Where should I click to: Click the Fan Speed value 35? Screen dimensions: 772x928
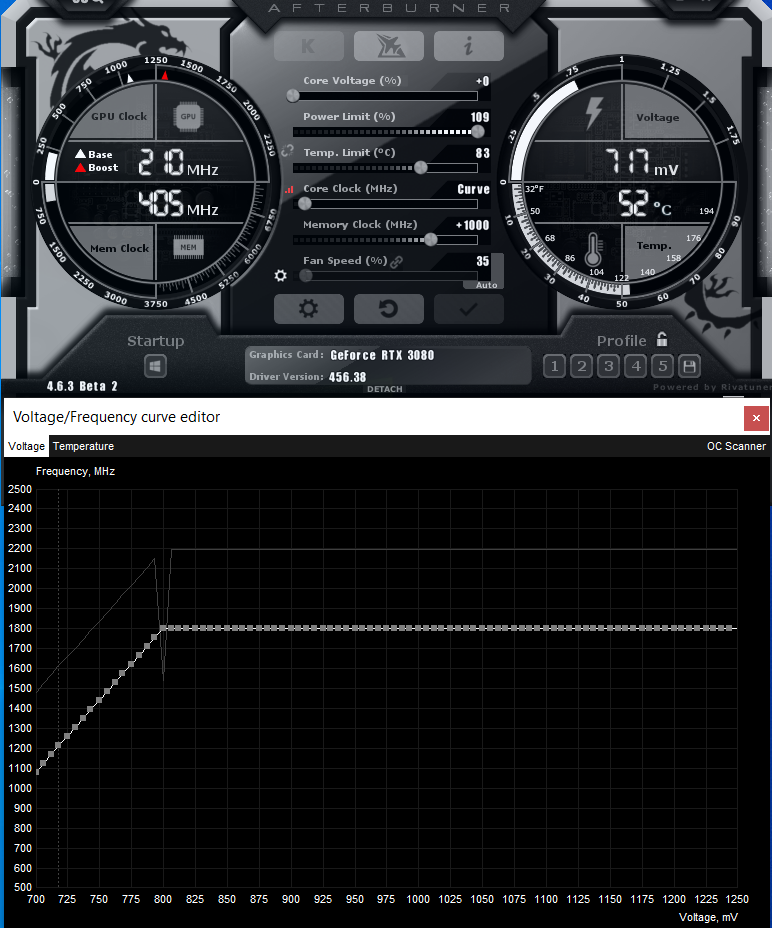(482, 261)
